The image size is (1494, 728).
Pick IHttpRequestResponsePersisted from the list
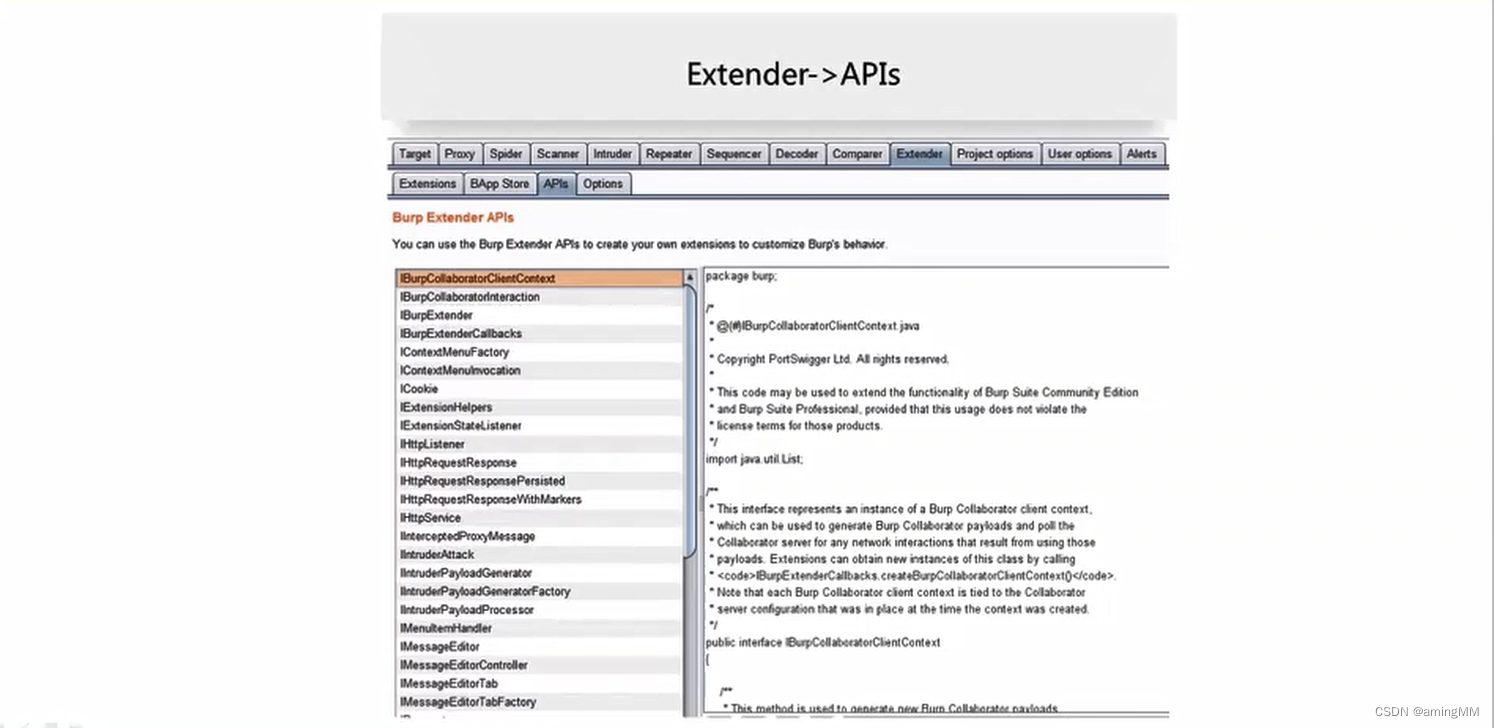539,481
